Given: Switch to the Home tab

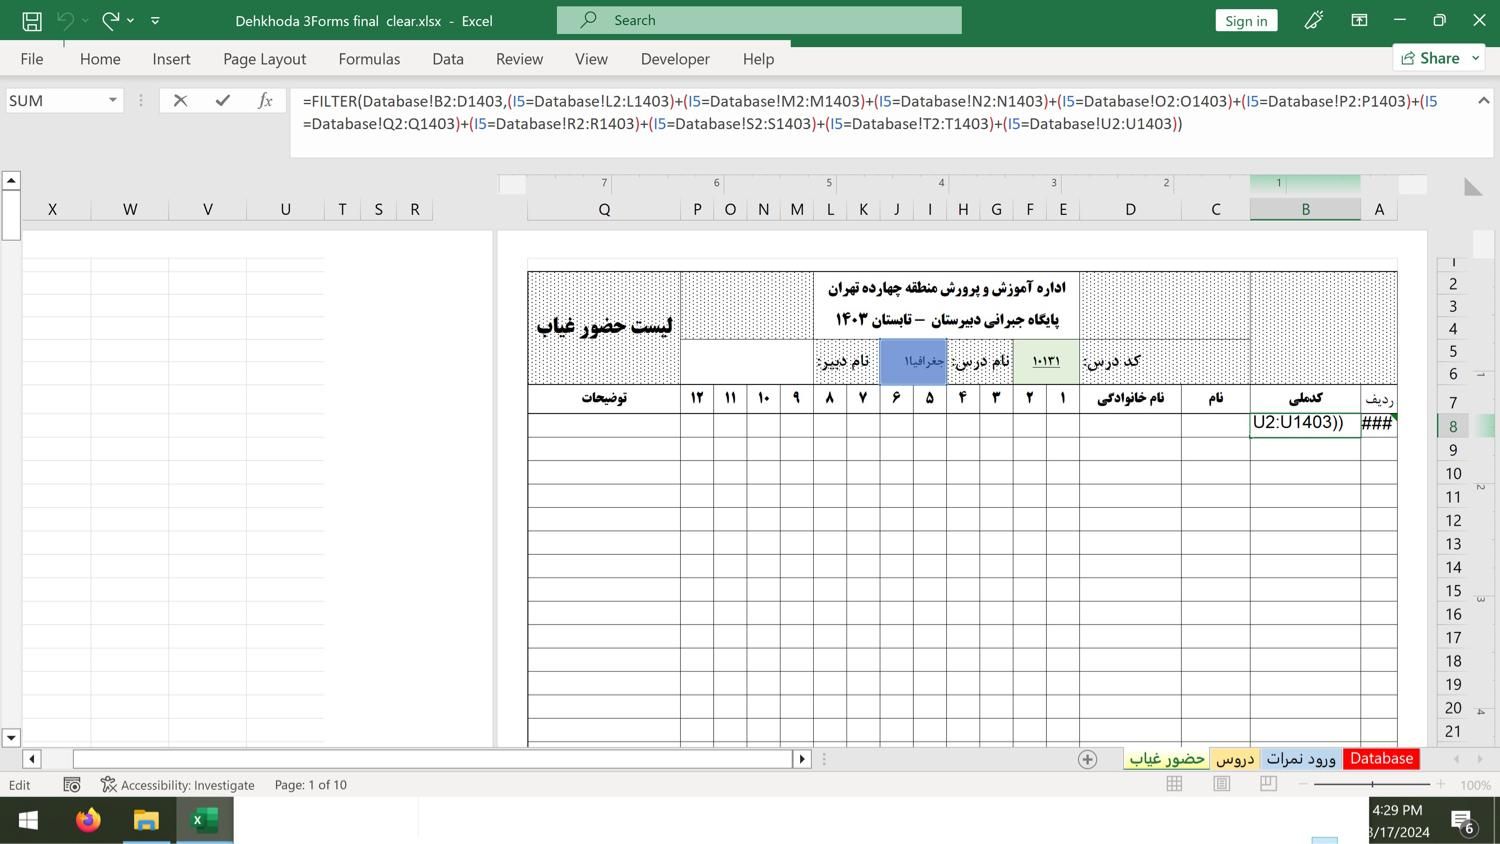Looking at the screenshot, I should (x=100, y=59).
